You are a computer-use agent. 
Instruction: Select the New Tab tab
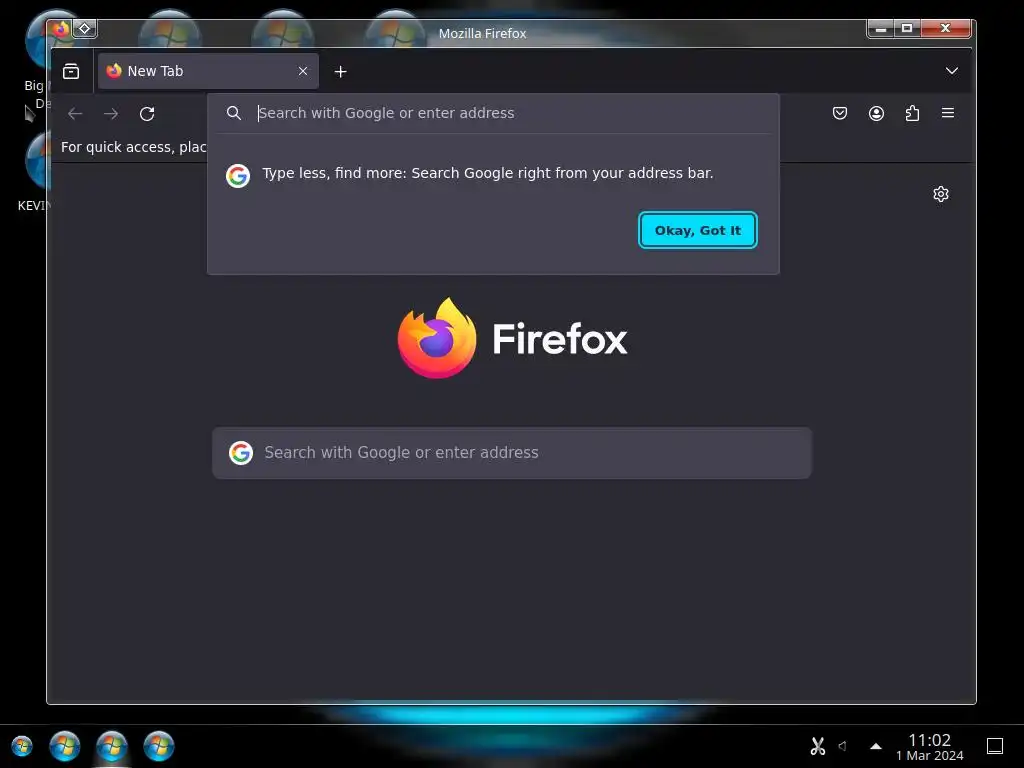(208, 71)
